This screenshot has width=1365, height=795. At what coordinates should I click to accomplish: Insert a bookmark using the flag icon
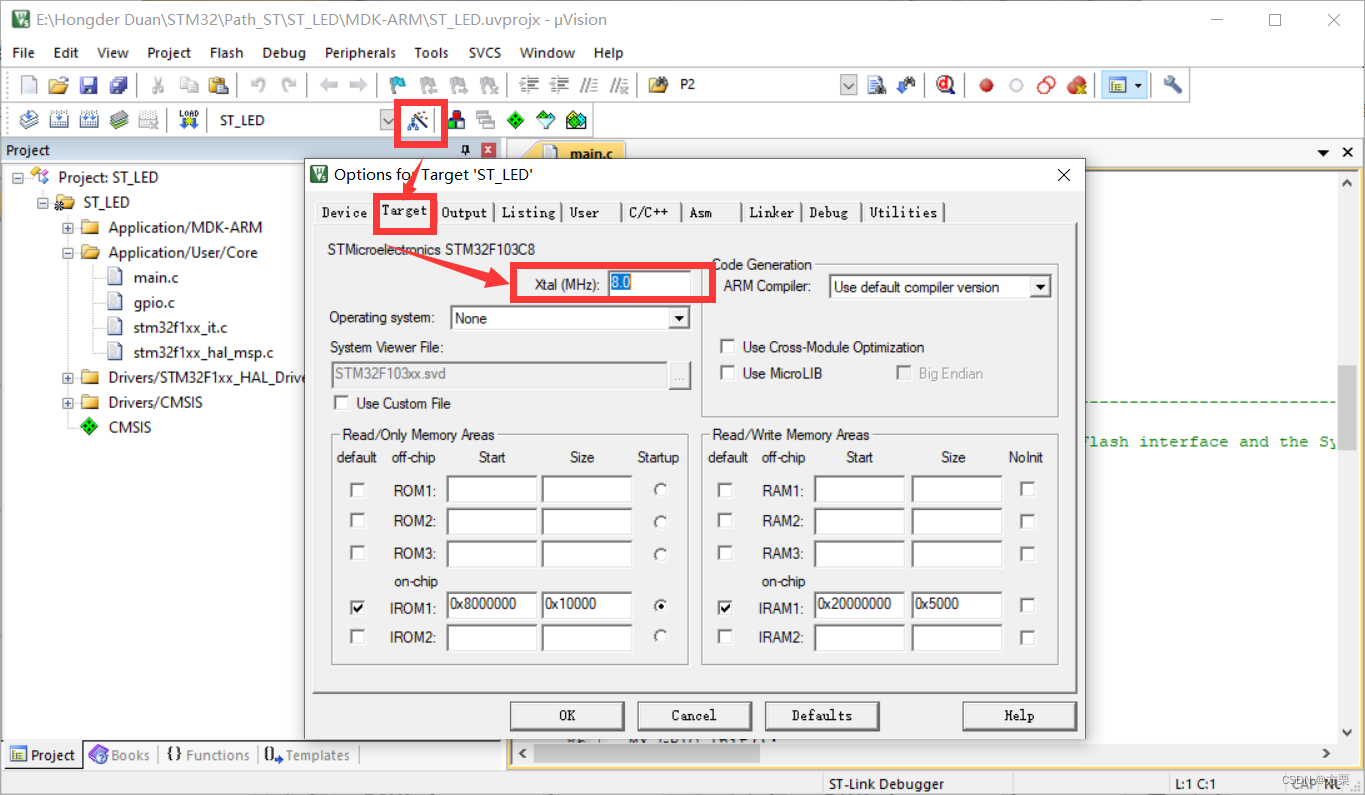398,85
